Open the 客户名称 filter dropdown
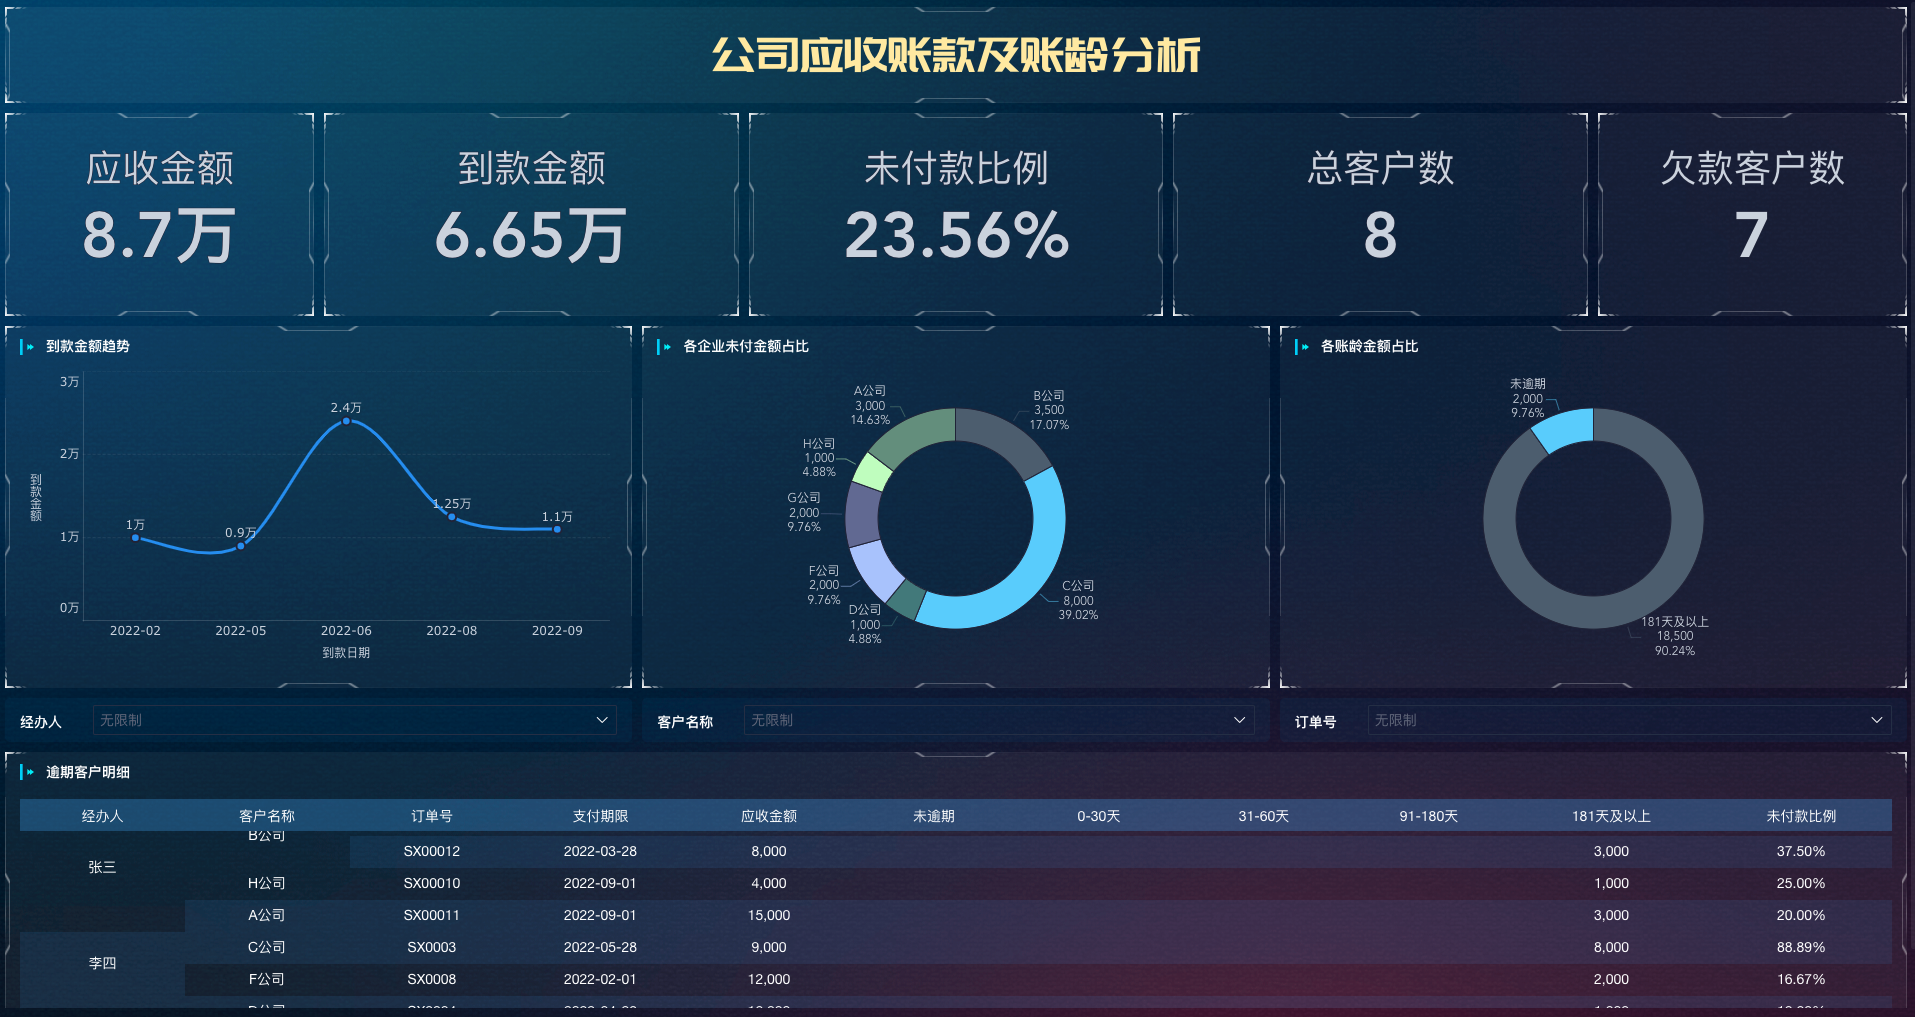 [1240, 720]
